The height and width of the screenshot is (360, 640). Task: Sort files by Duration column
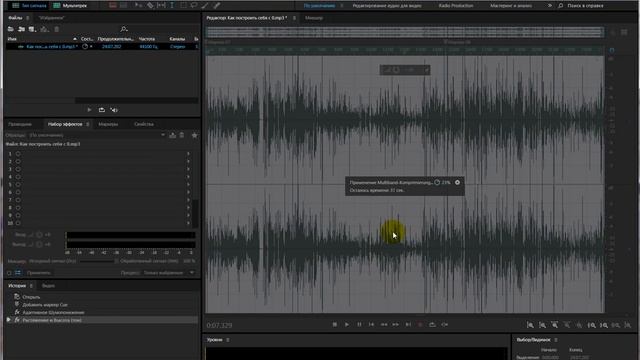(116, 39)
